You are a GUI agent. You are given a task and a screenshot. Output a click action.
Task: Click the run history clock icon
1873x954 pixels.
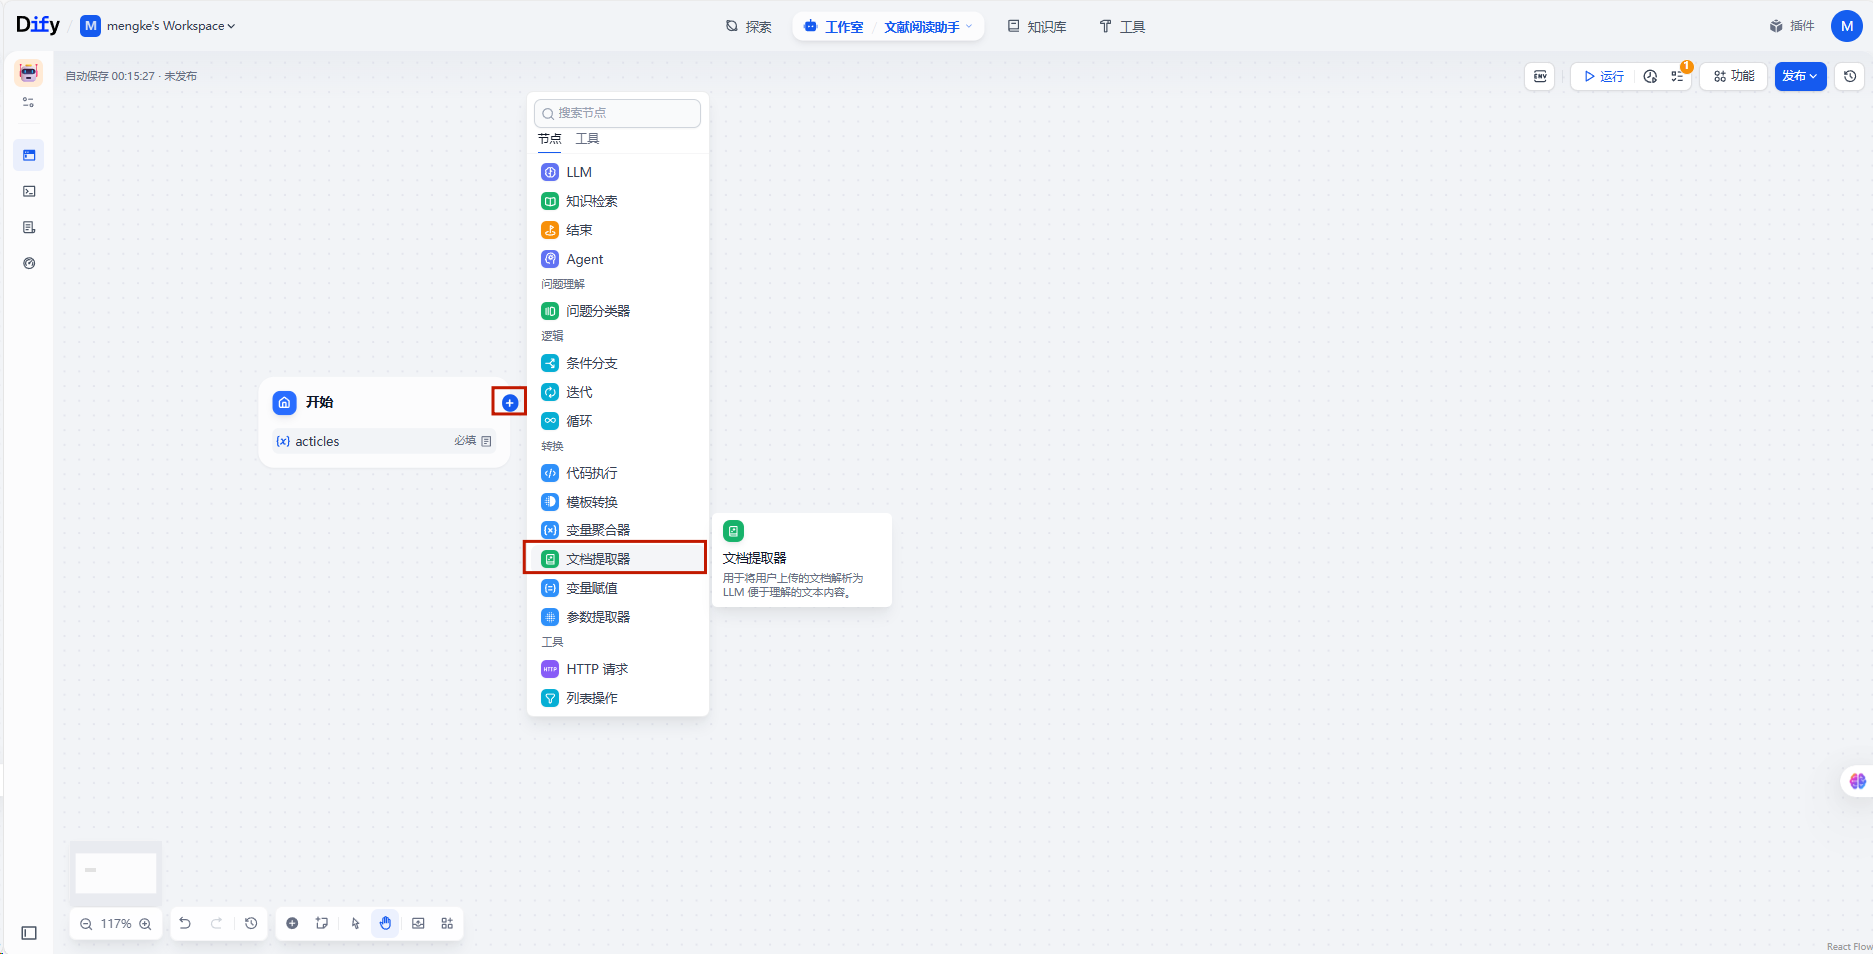(1650, 76)
